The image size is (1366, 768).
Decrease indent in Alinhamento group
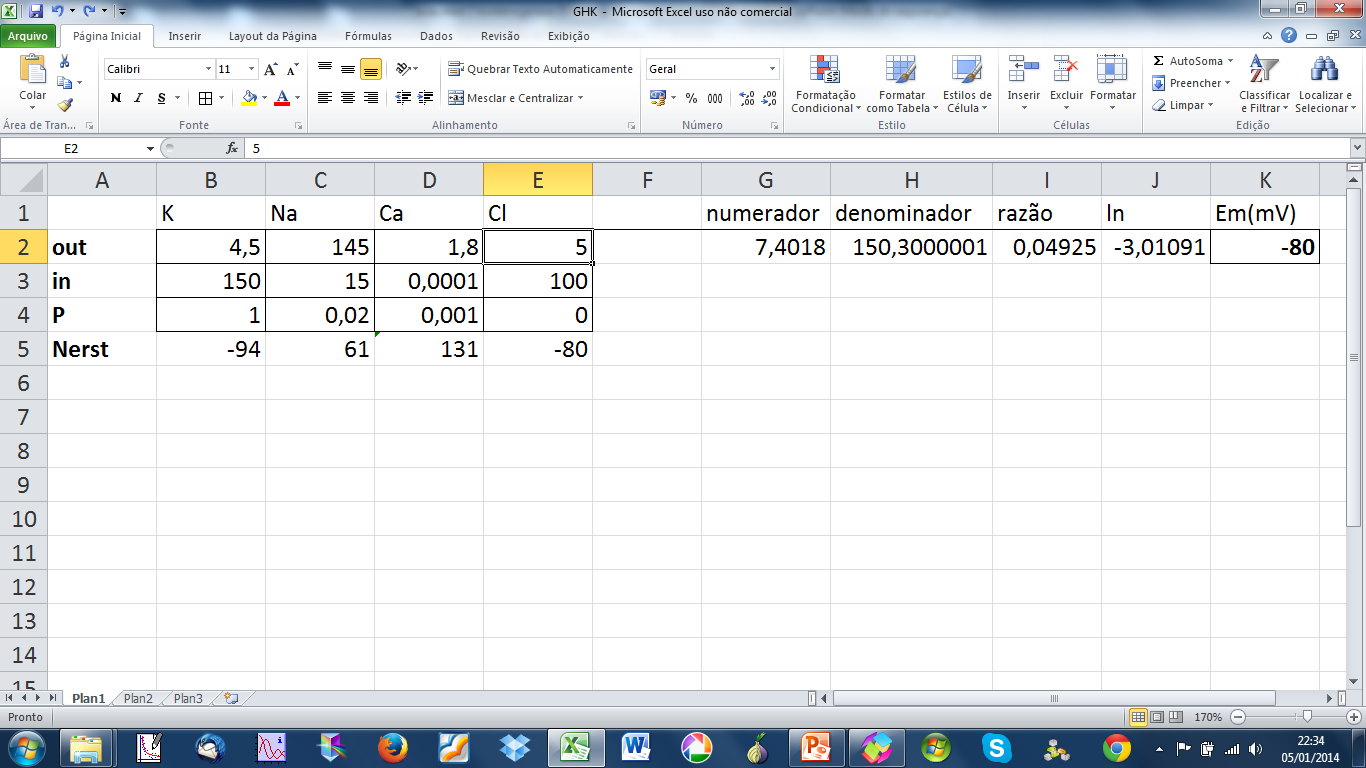(404, 98)
